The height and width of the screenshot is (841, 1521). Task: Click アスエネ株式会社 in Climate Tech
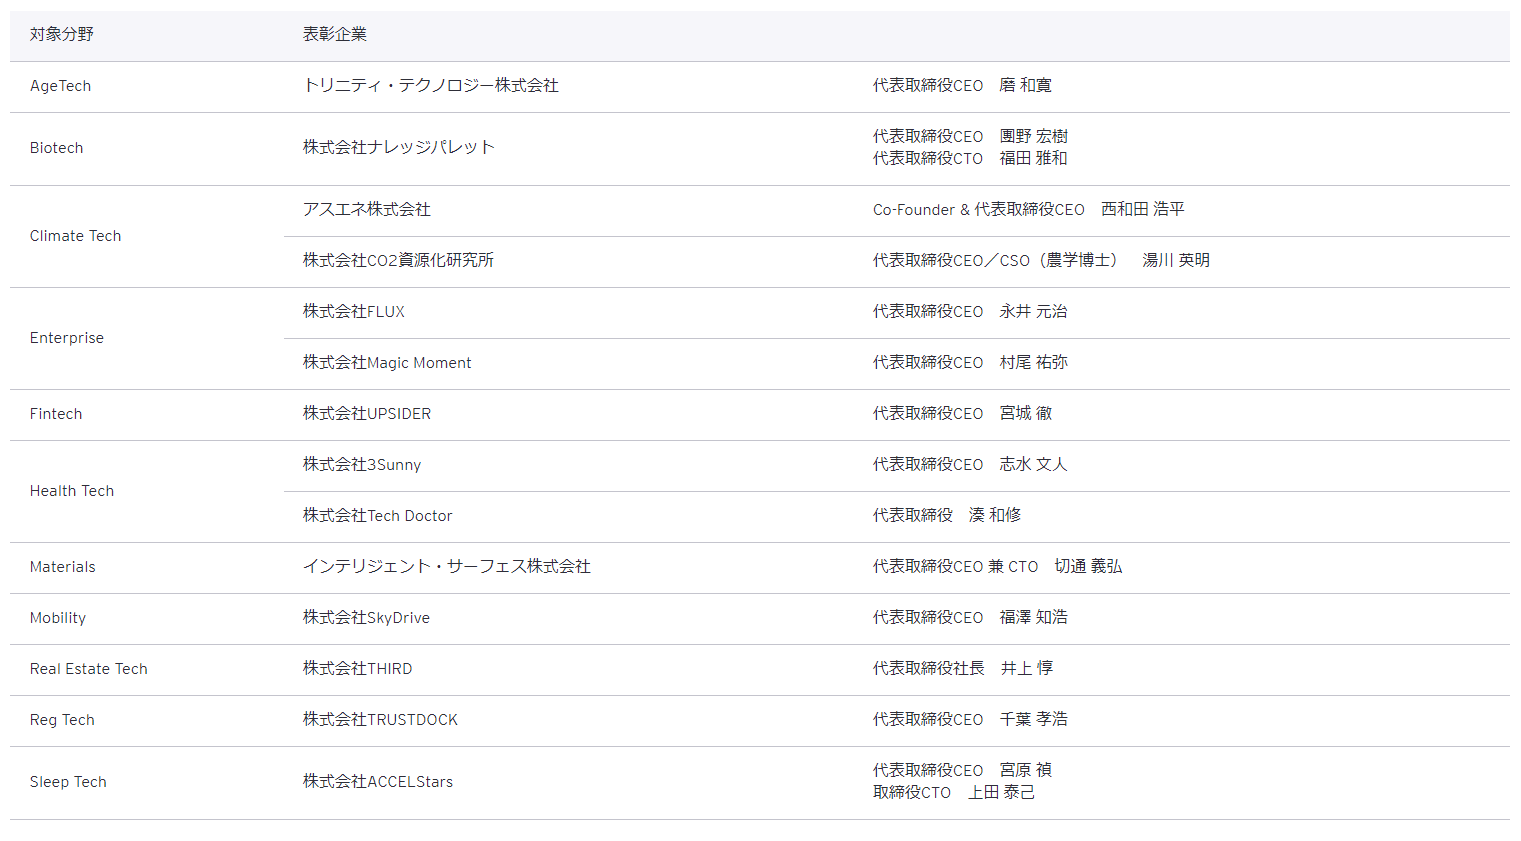click(367, 210)
